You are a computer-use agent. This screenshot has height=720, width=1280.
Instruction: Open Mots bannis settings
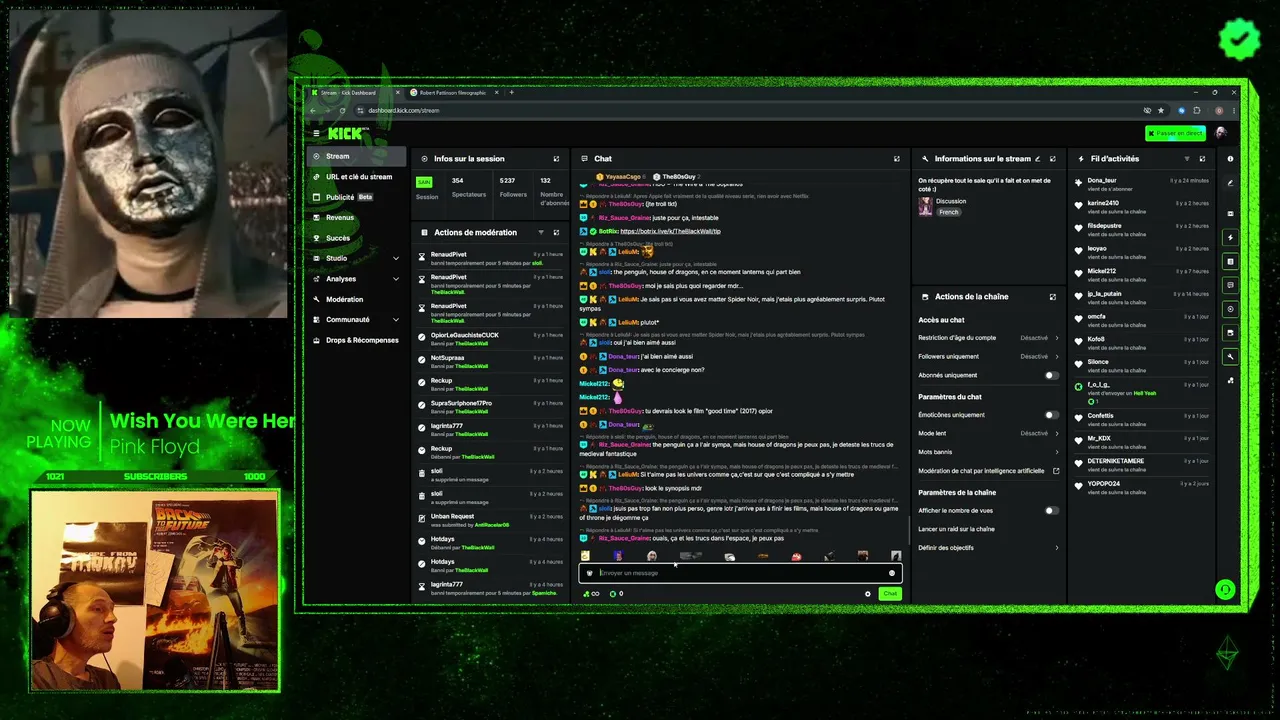point(988,452)
